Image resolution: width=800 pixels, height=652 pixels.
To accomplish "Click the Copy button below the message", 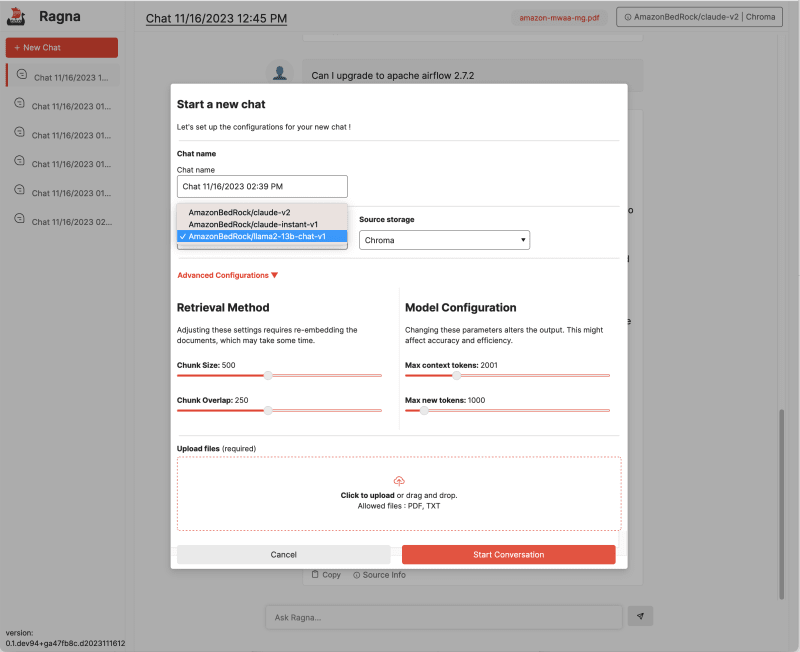I will (x=326, y=575).
